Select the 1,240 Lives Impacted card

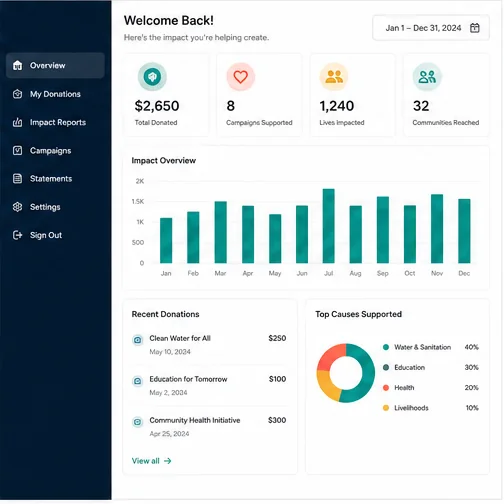(x=353, y=95)
